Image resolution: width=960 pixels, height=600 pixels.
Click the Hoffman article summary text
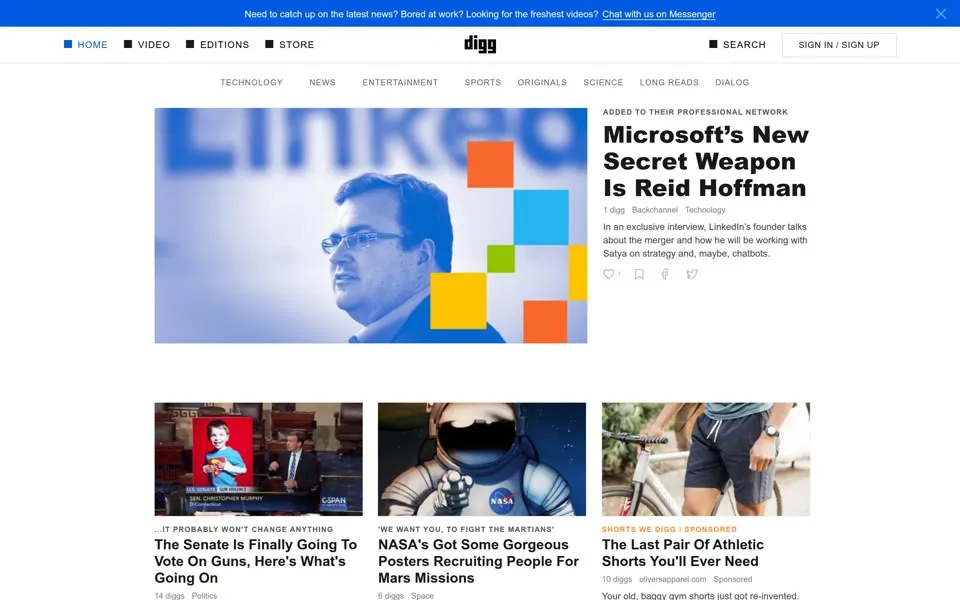pyautogui.click(x=705, y=240)
